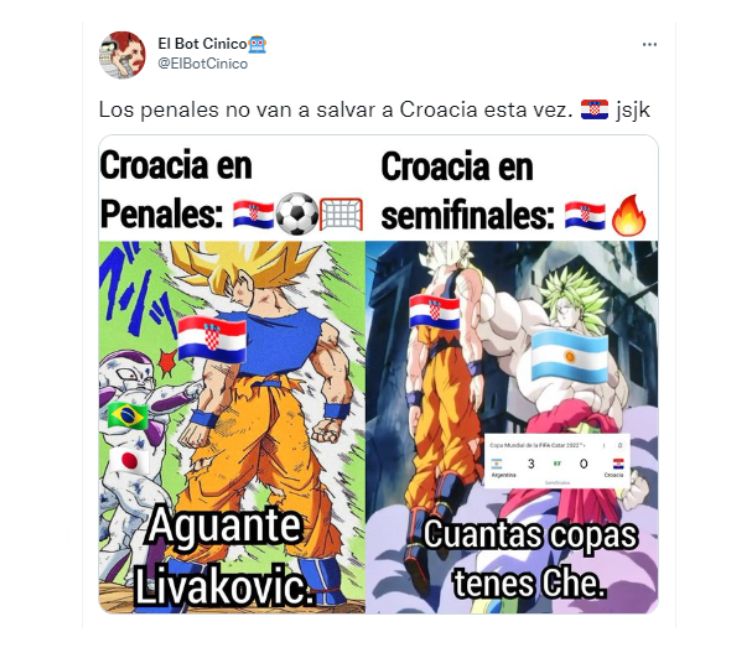
Task: Click the Argentina 3-0 Croacia score card
Action: point(557,462)
